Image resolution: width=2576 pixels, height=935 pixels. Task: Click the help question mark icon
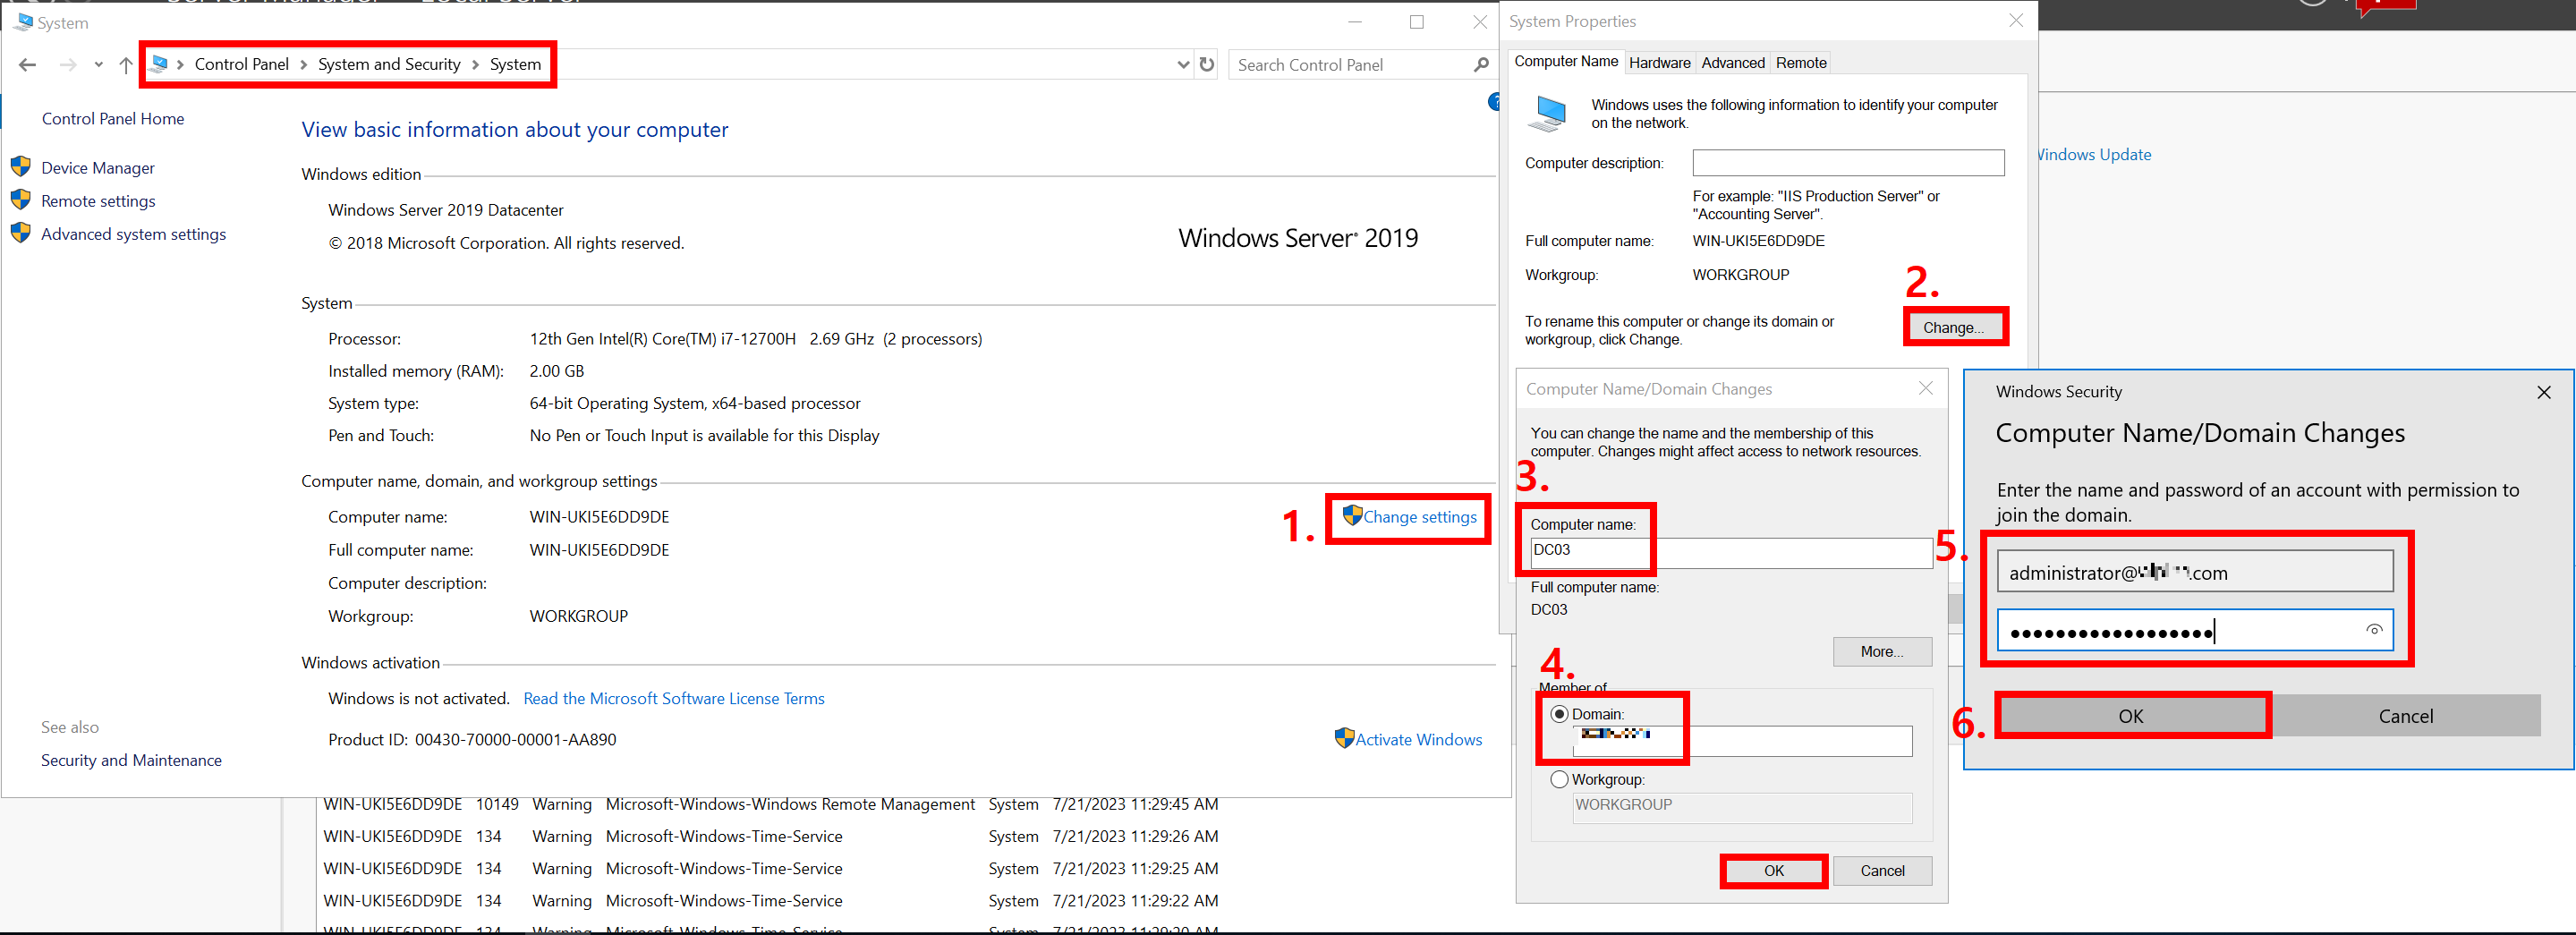(1494, 101)
